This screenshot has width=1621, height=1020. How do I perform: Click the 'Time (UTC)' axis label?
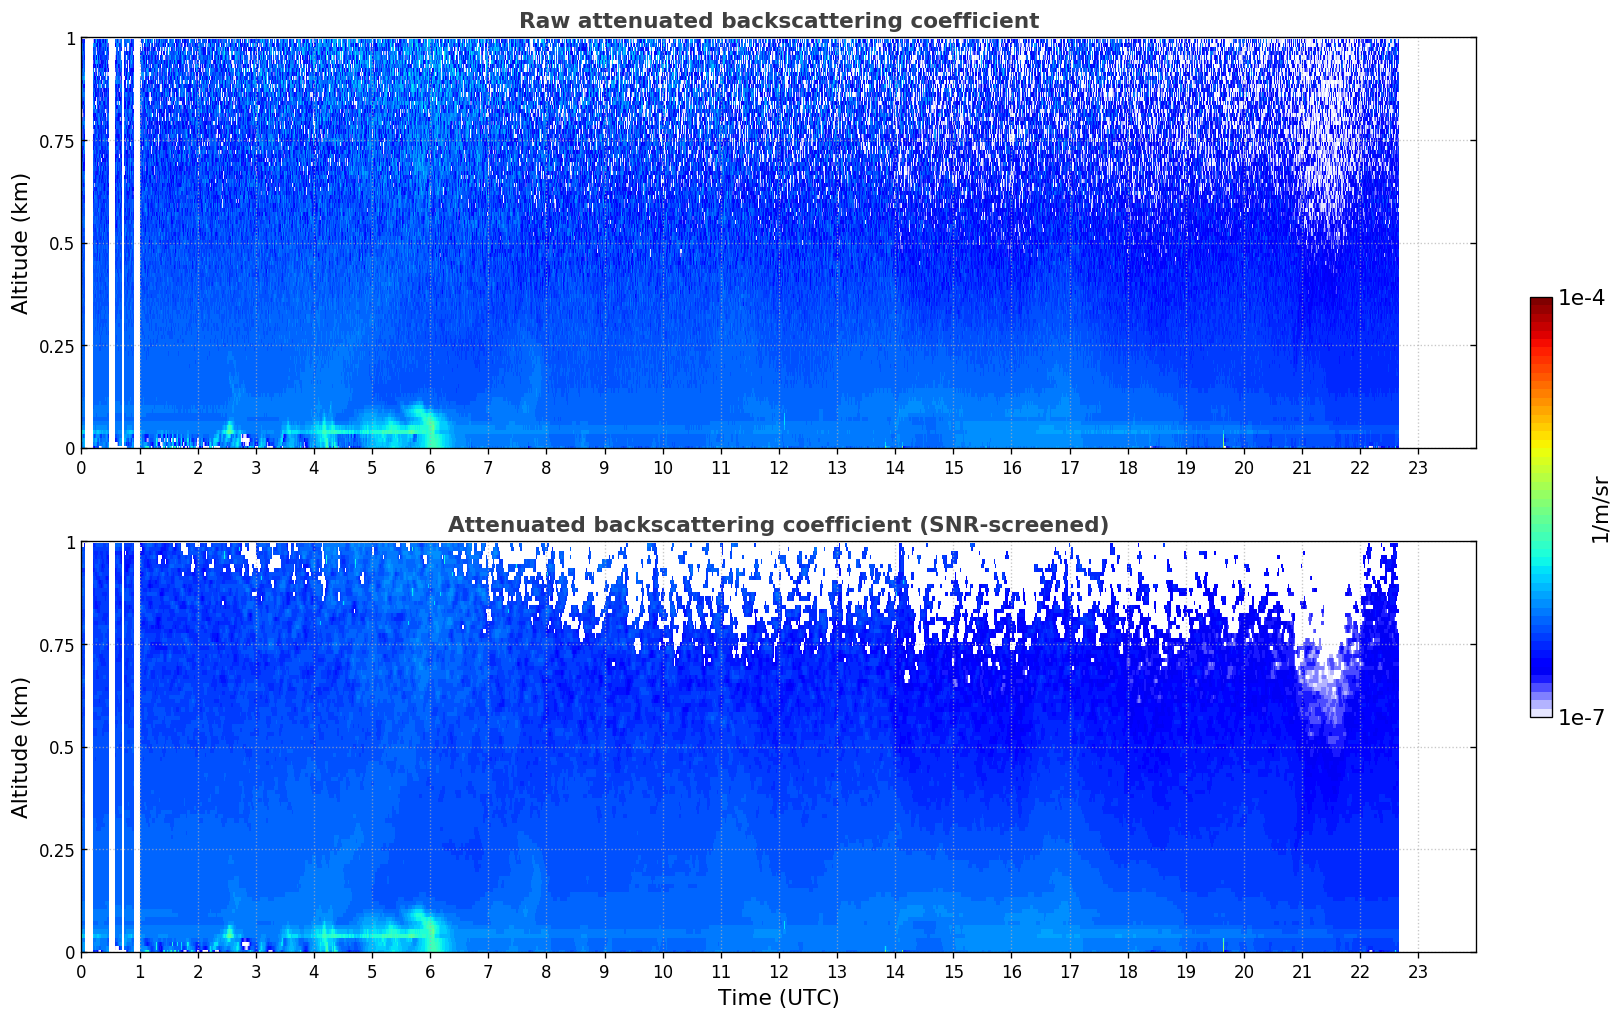point(778,997)
